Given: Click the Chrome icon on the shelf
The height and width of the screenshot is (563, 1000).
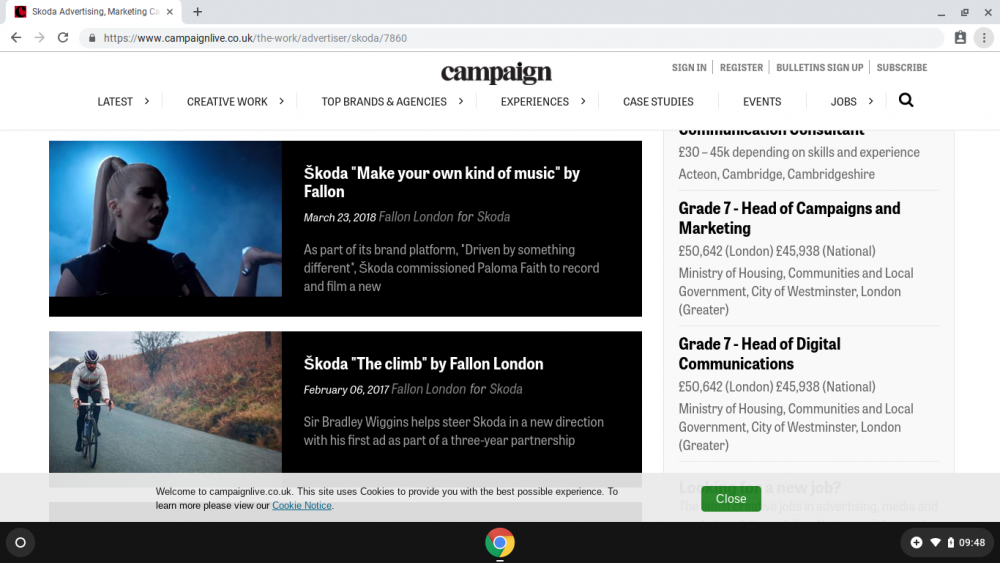Looking at the screenshot, I should pyautogui.click(x=500, y=543).
